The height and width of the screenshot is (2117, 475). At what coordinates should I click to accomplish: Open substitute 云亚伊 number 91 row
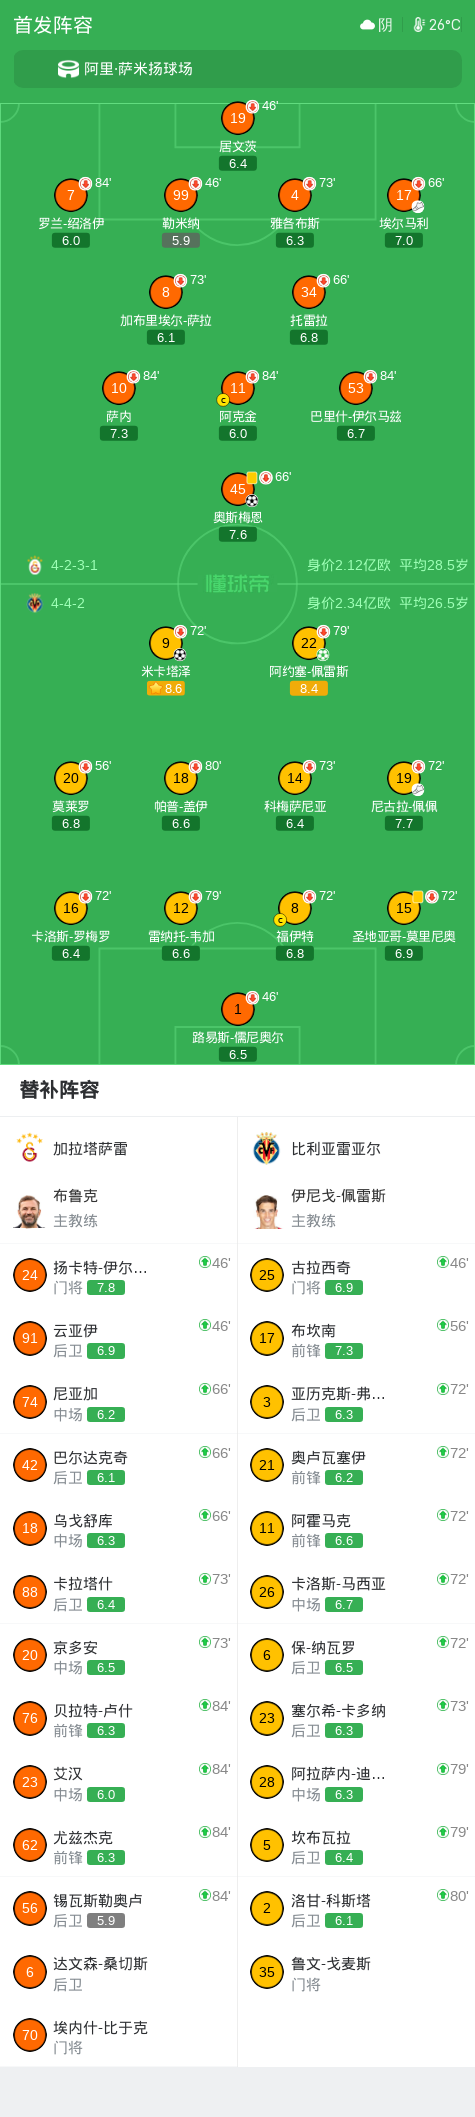pos(119,1339)
